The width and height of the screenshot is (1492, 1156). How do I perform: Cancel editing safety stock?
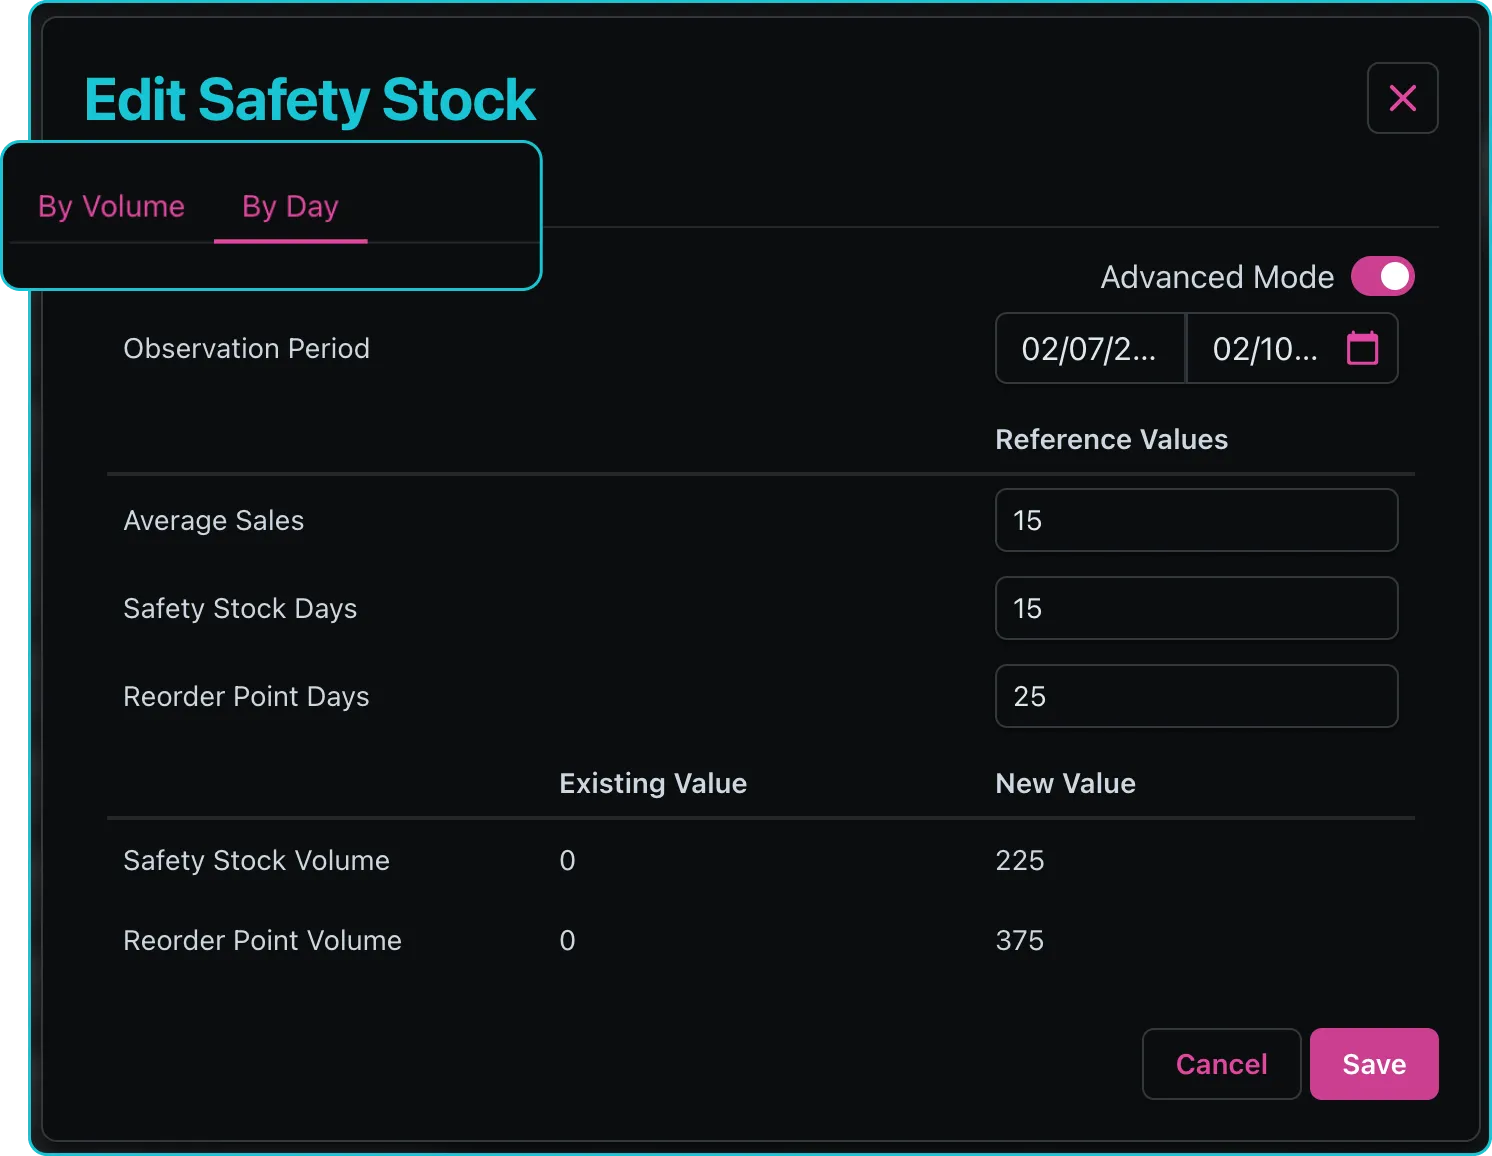[x=1221, y=1064]
